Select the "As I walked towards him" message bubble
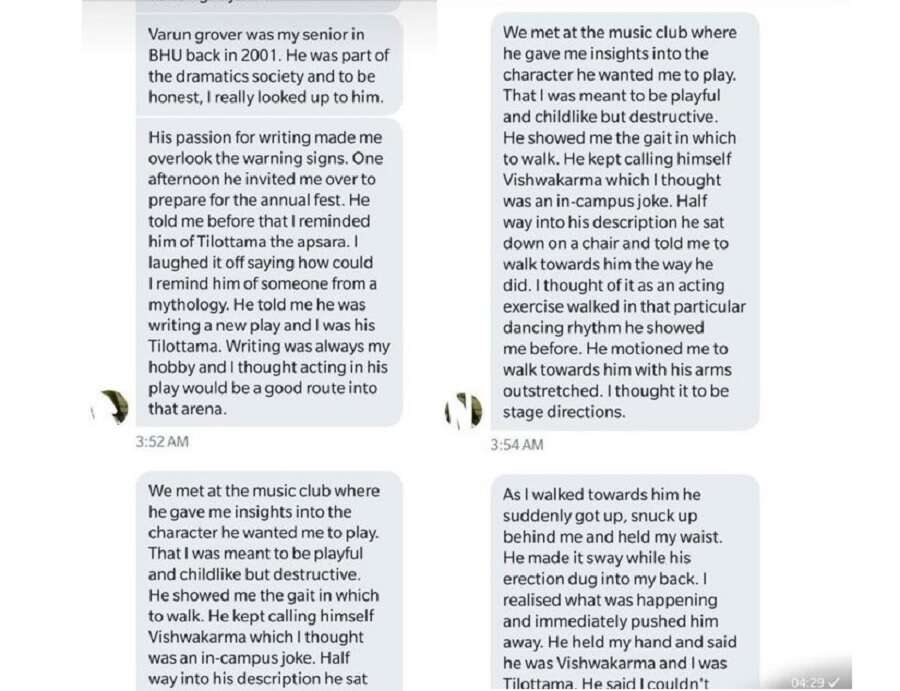The height and width of the screenshot is (691, 900). 623,582
